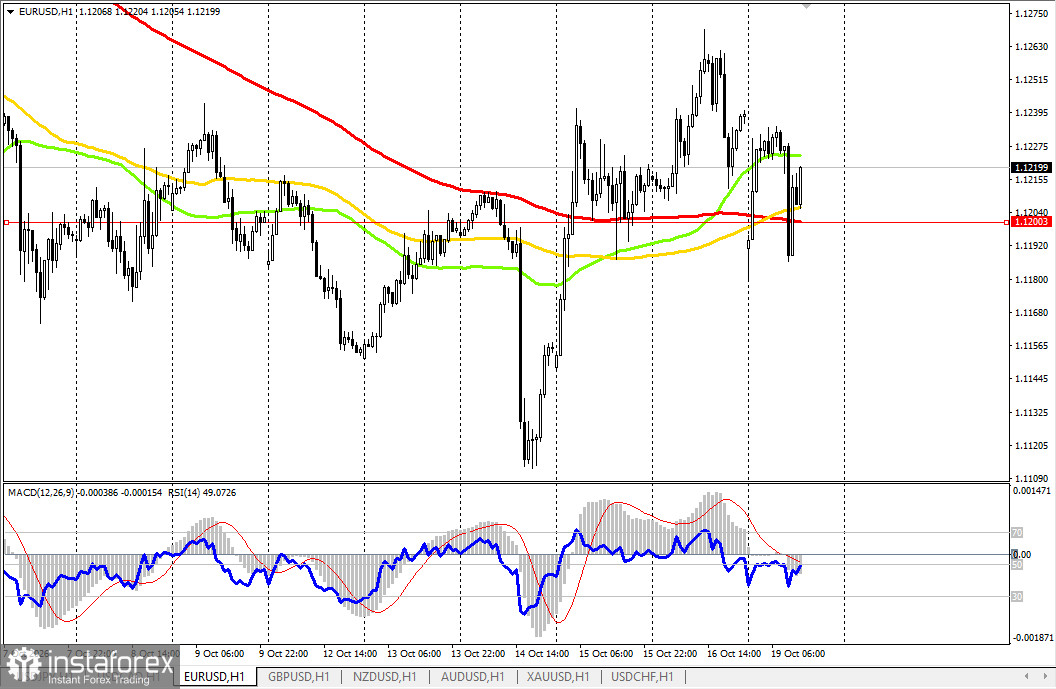Click the chart shift triangle marker at top
The image size is (1056, 689).
806,5
